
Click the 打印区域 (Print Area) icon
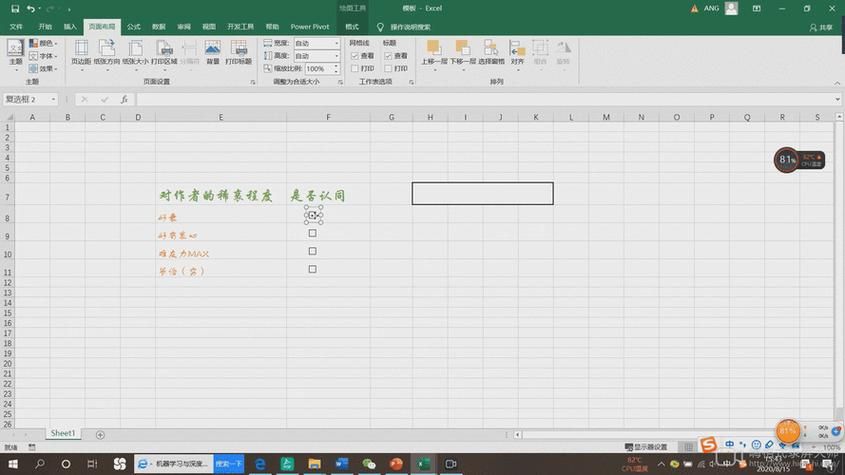click(x=162, y=50)
